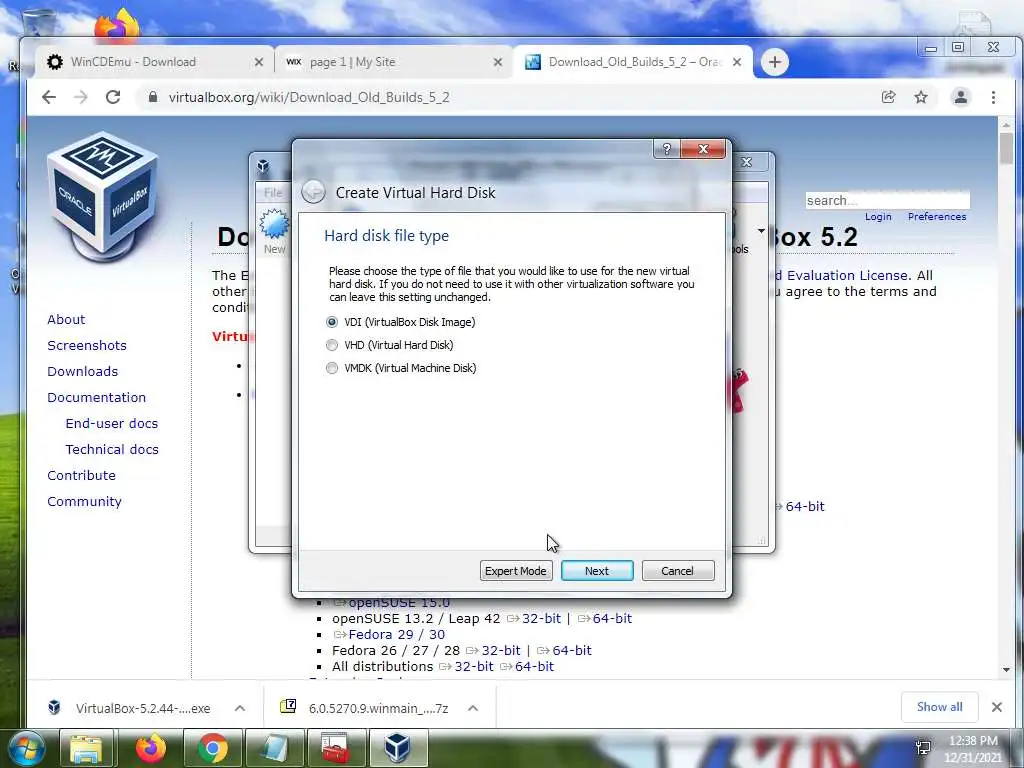Click the site lock icon in the address bar
Screen dimensions: 1024x768
[x=153, y=97]
